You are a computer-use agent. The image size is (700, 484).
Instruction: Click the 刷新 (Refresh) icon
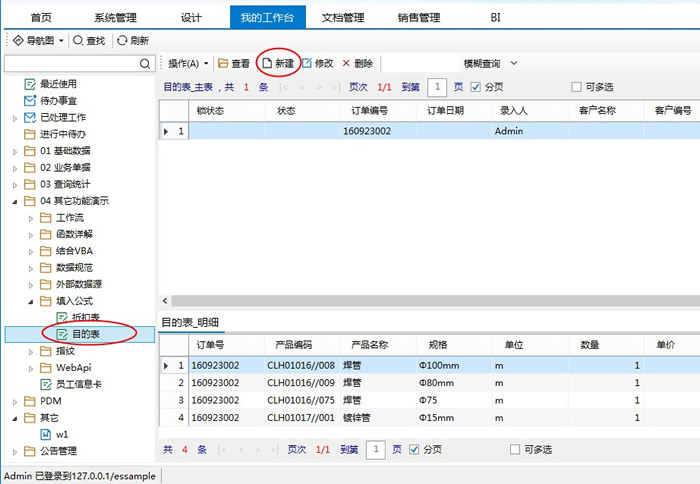click(x=122, y=41)
